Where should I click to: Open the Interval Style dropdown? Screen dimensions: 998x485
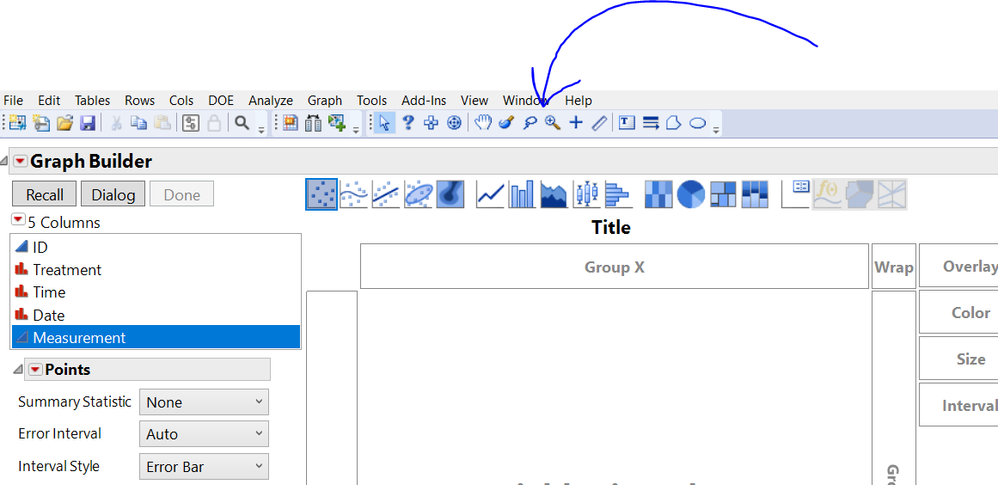tap(204, 467)
